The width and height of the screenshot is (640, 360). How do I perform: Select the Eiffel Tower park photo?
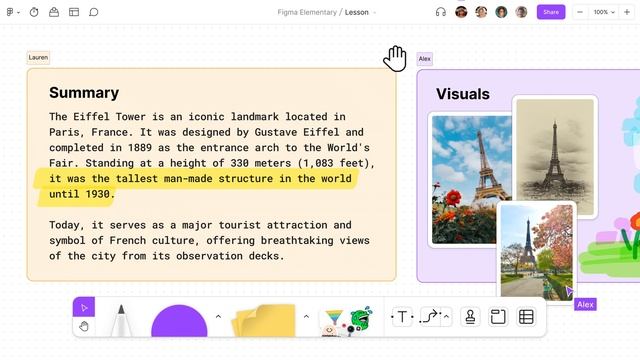tap(537, 251)
